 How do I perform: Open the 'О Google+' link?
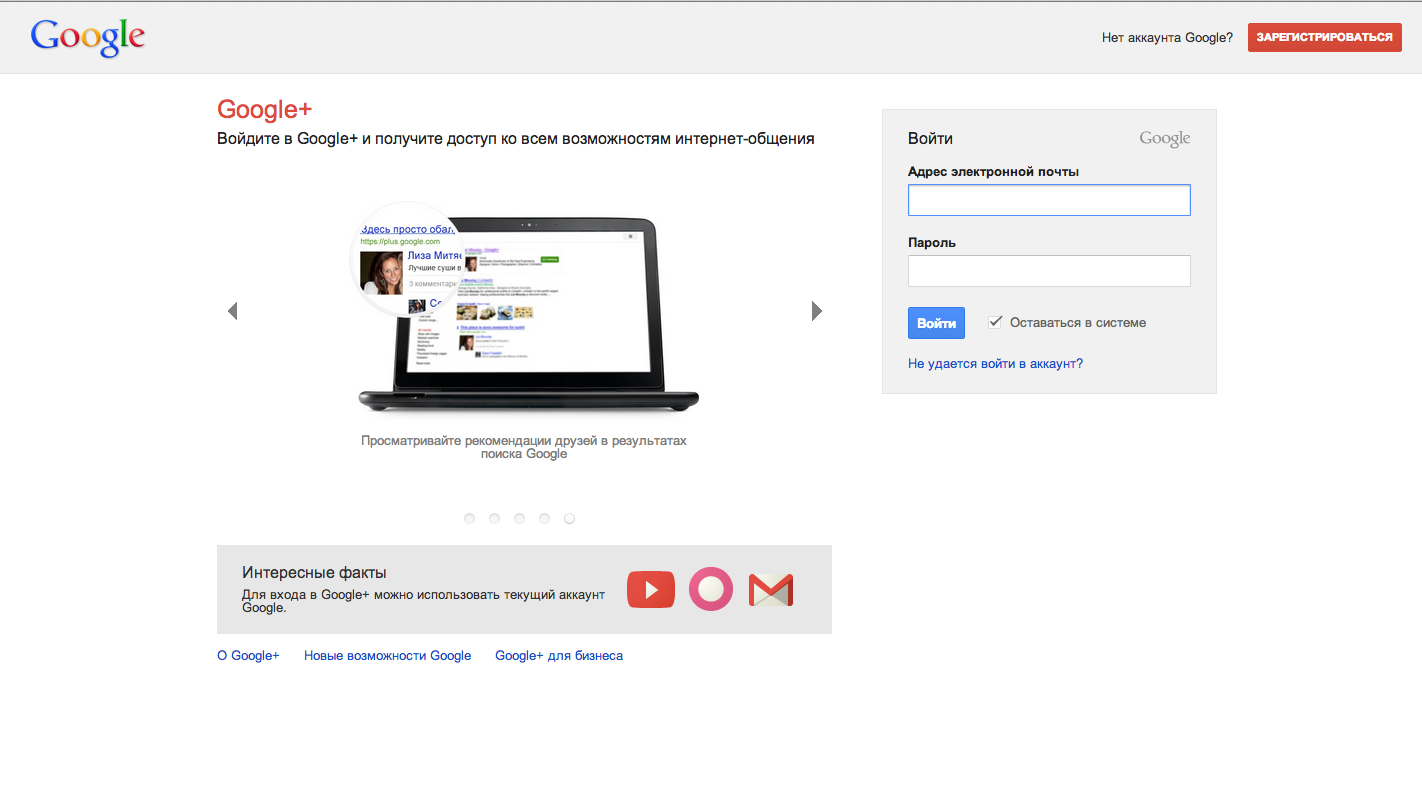(248, 656)
